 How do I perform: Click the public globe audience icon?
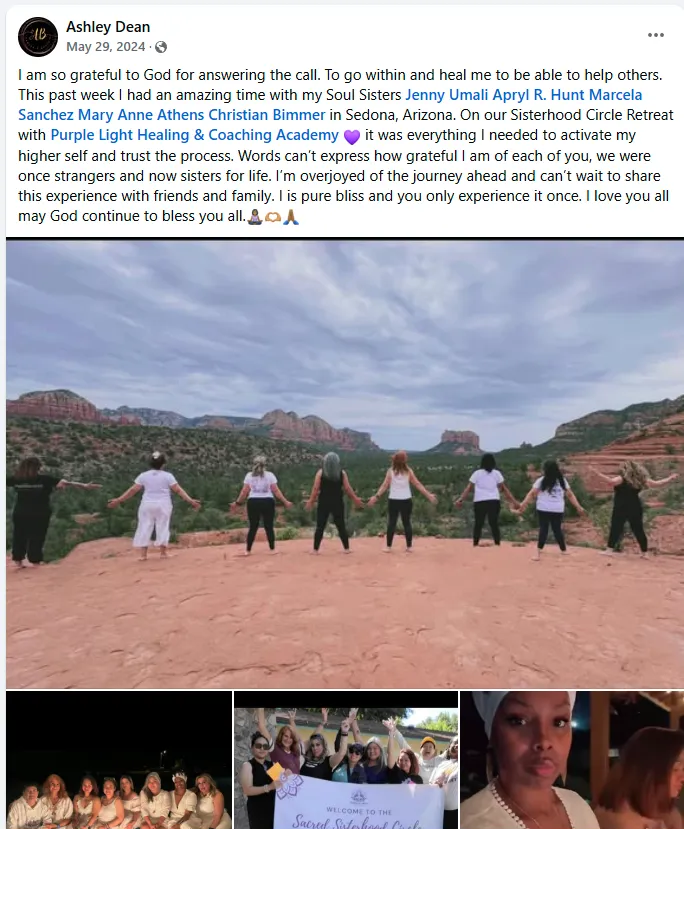[161, 47]
